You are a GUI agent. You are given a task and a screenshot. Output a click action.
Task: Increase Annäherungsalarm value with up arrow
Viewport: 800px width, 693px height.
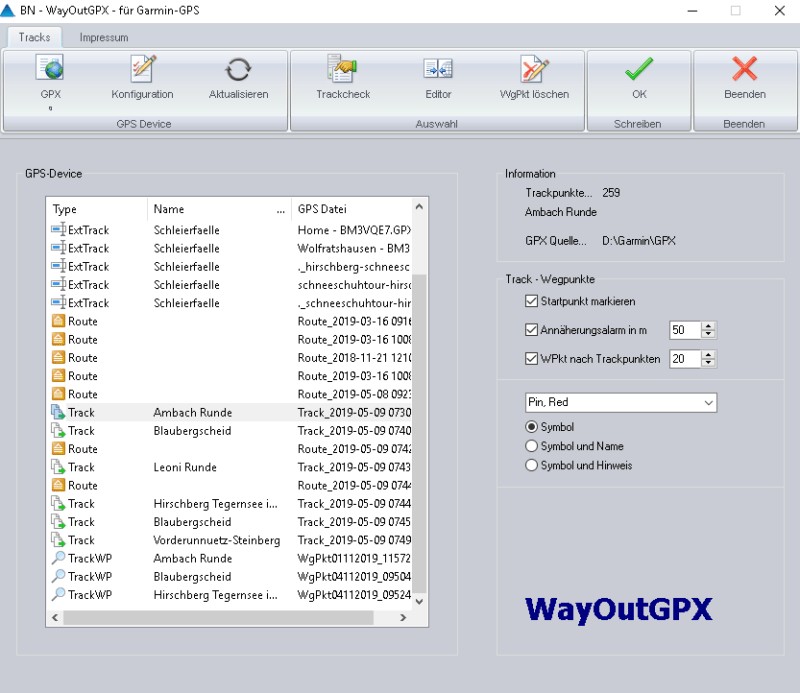pyautogui.click(x=706, y=326)
